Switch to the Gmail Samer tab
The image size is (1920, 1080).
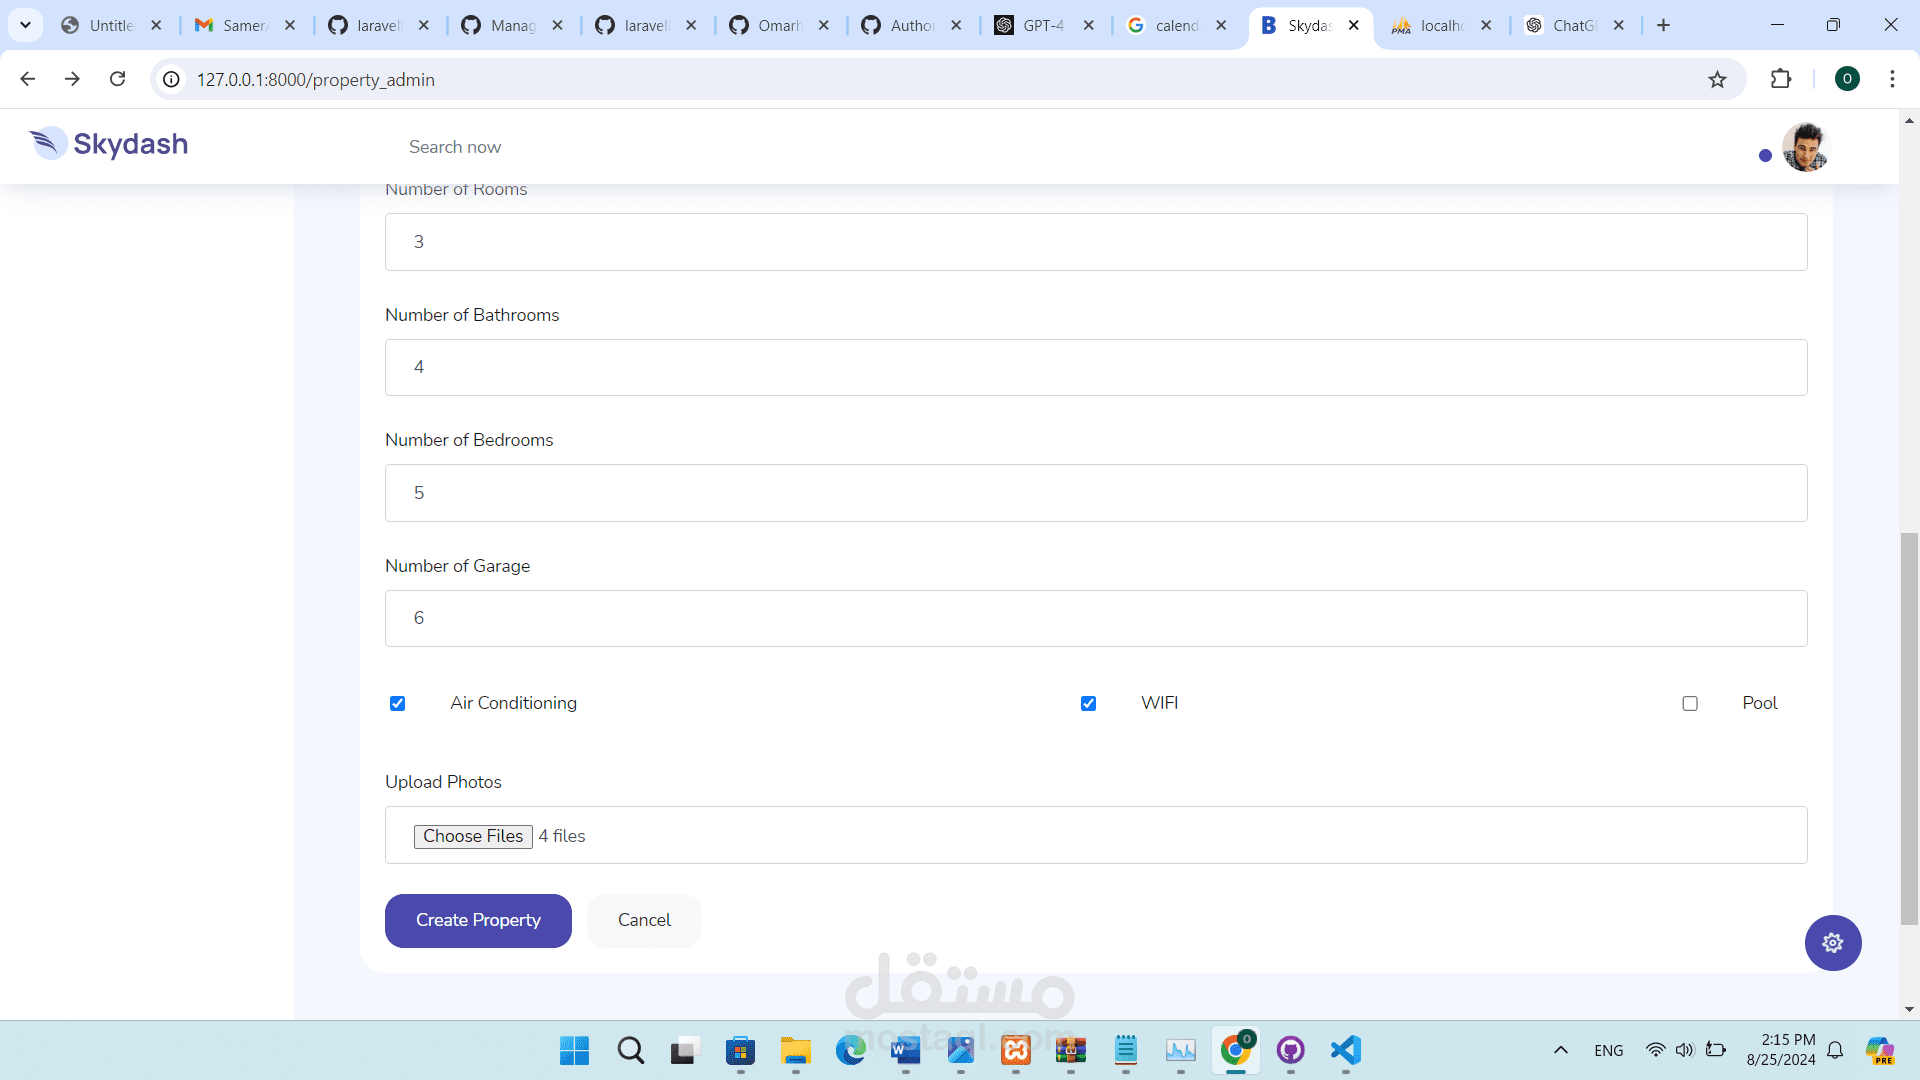pyautogui.click(x=245, y=25)
